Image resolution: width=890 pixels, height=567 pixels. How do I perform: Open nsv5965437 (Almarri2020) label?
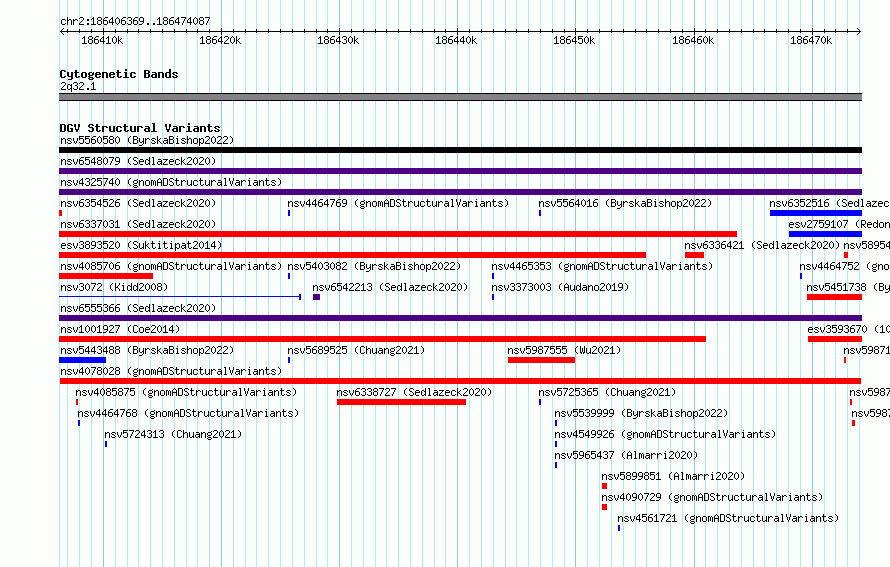tap(626, 455)
